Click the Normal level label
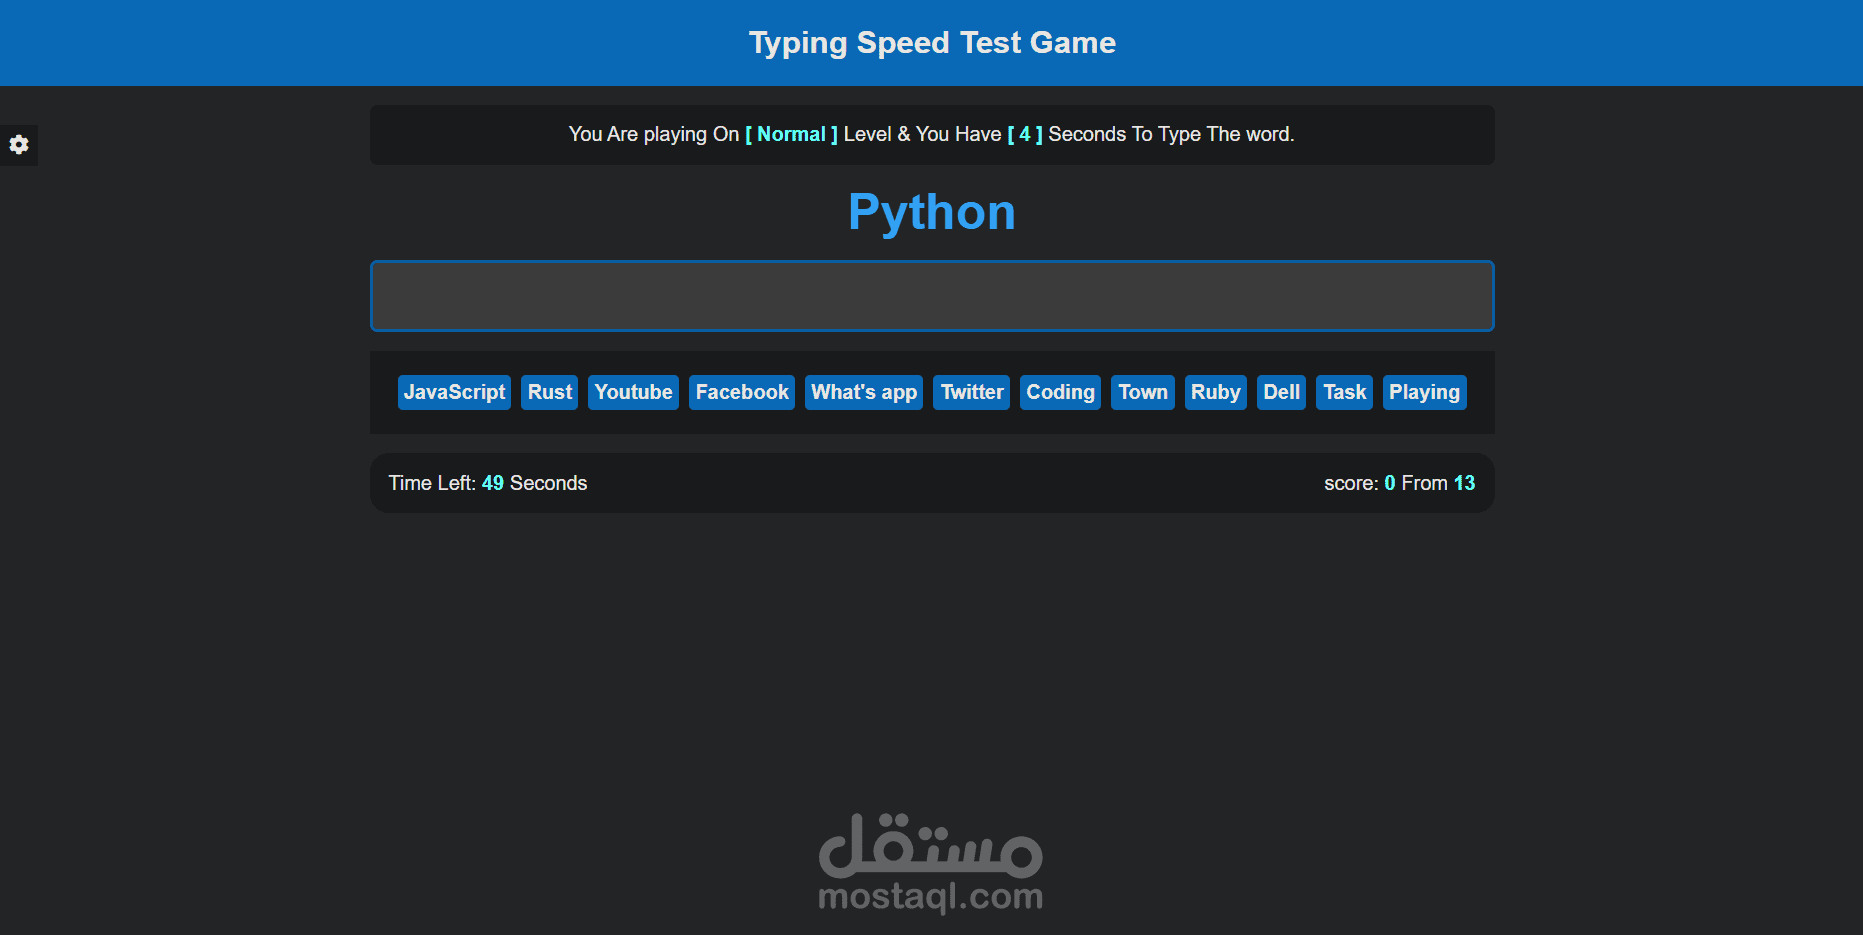Viewport: 1863px width, 935px height. pos(791,134)
